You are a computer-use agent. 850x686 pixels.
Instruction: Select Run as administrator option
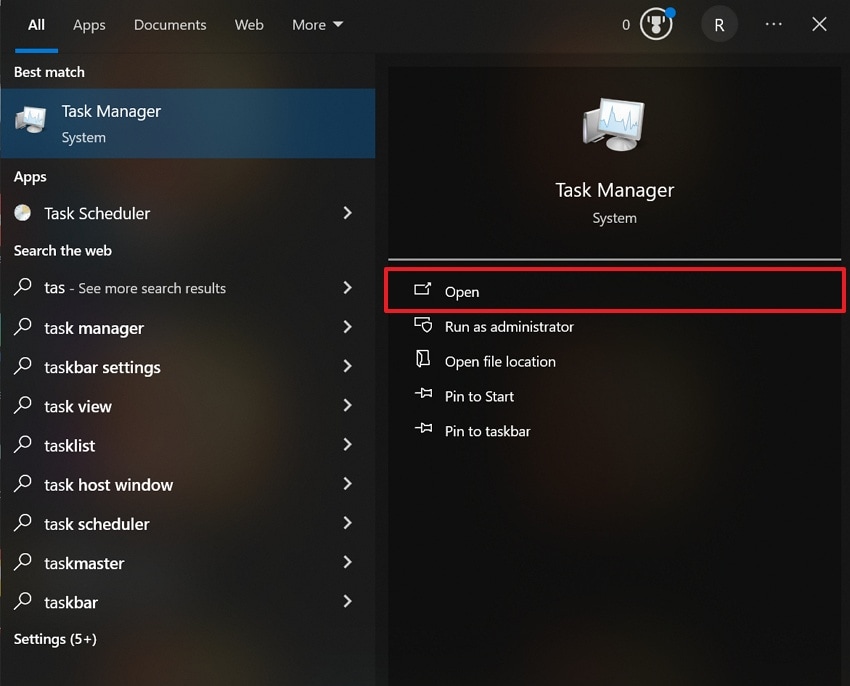[508, 326]
